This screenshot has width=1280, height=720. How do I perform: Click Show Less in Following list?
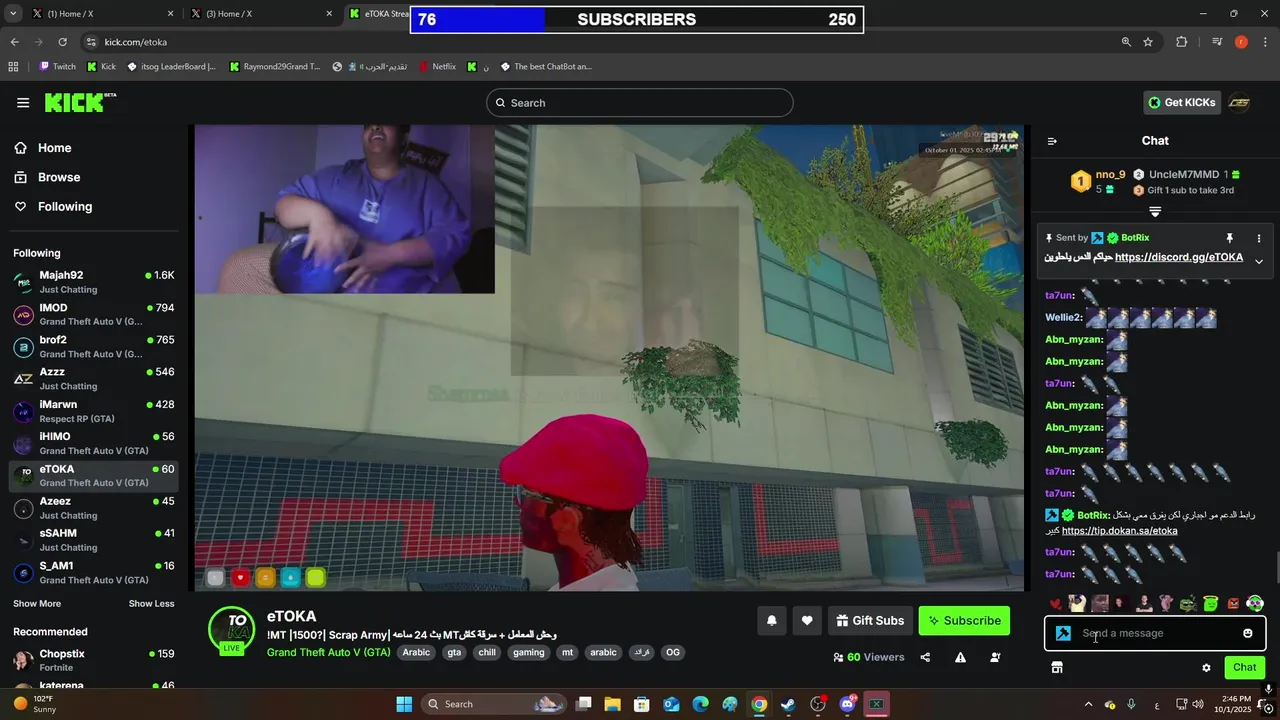[151, 603]
